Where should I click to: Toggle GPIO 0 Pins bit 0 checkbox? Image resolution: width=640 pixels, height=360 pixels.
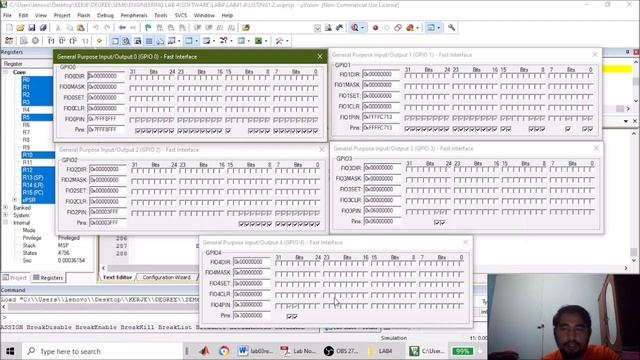tap(315, 131)
